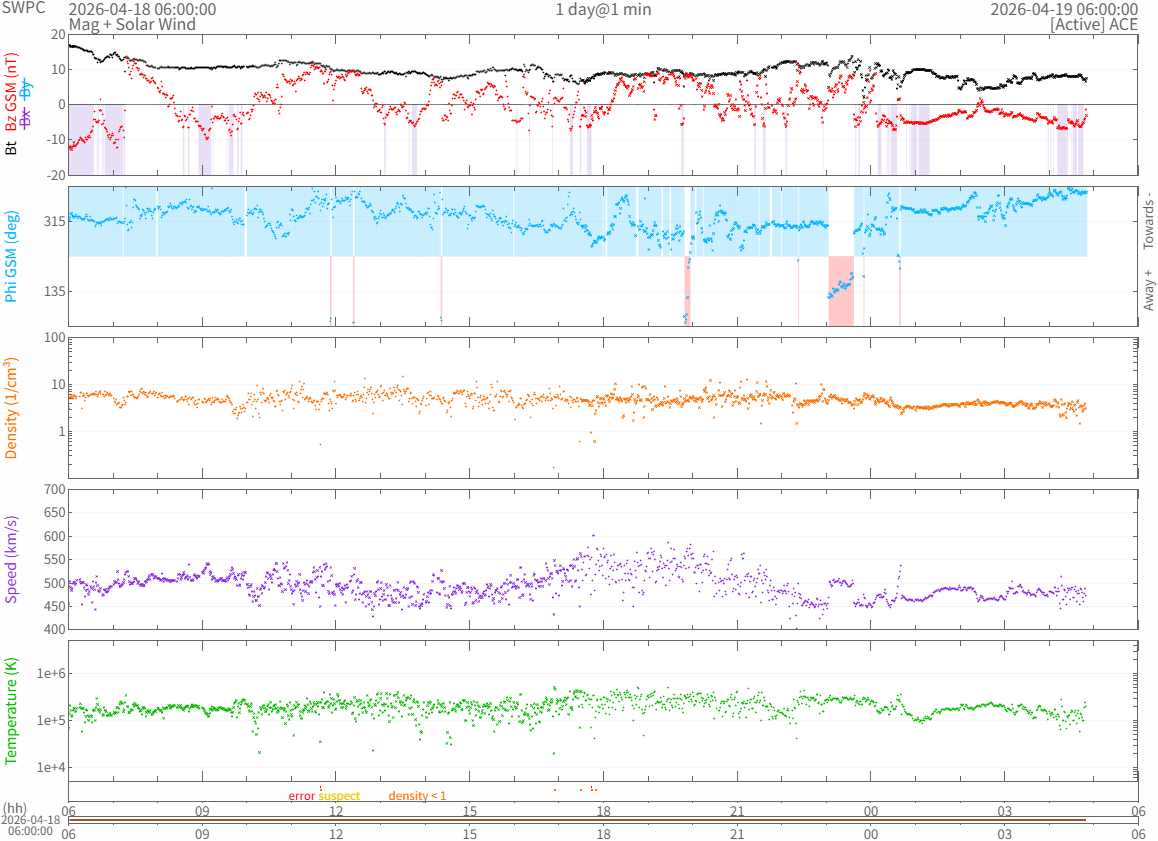Click the start time 2026-04-18 06:00:00 header
1158x841 pixels.
(x=141, y=9)
